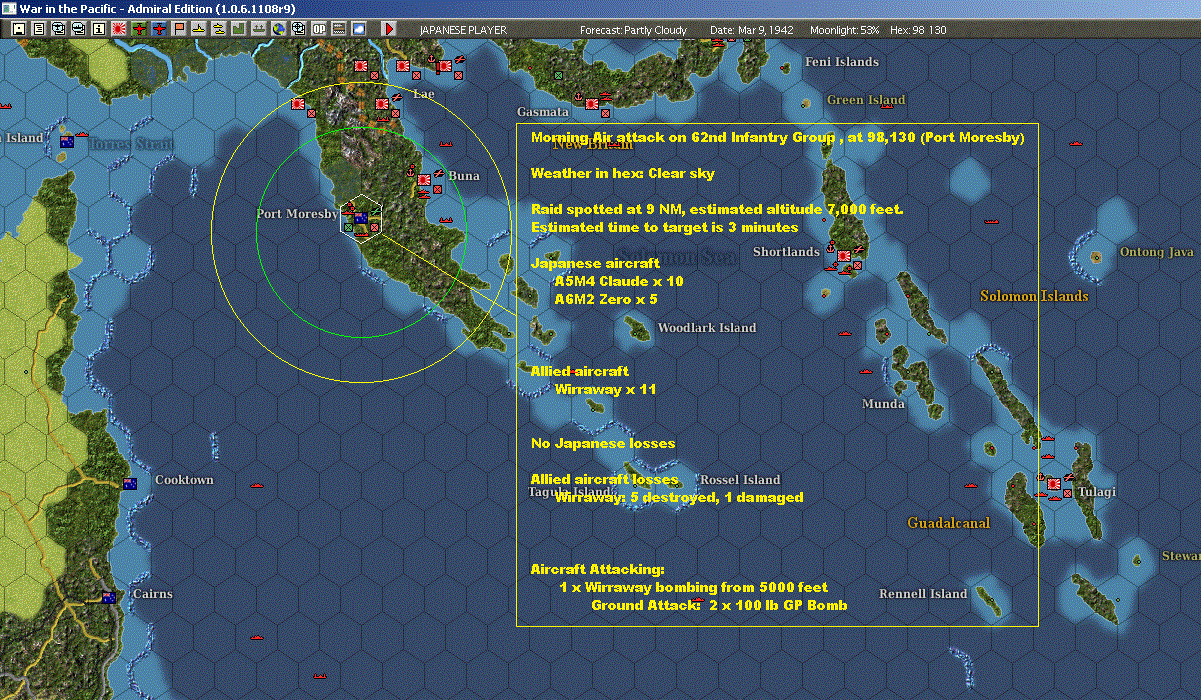Click the JAPANESE PLAYER status text
The image size is (1201, 700).
tap(463, 30)
